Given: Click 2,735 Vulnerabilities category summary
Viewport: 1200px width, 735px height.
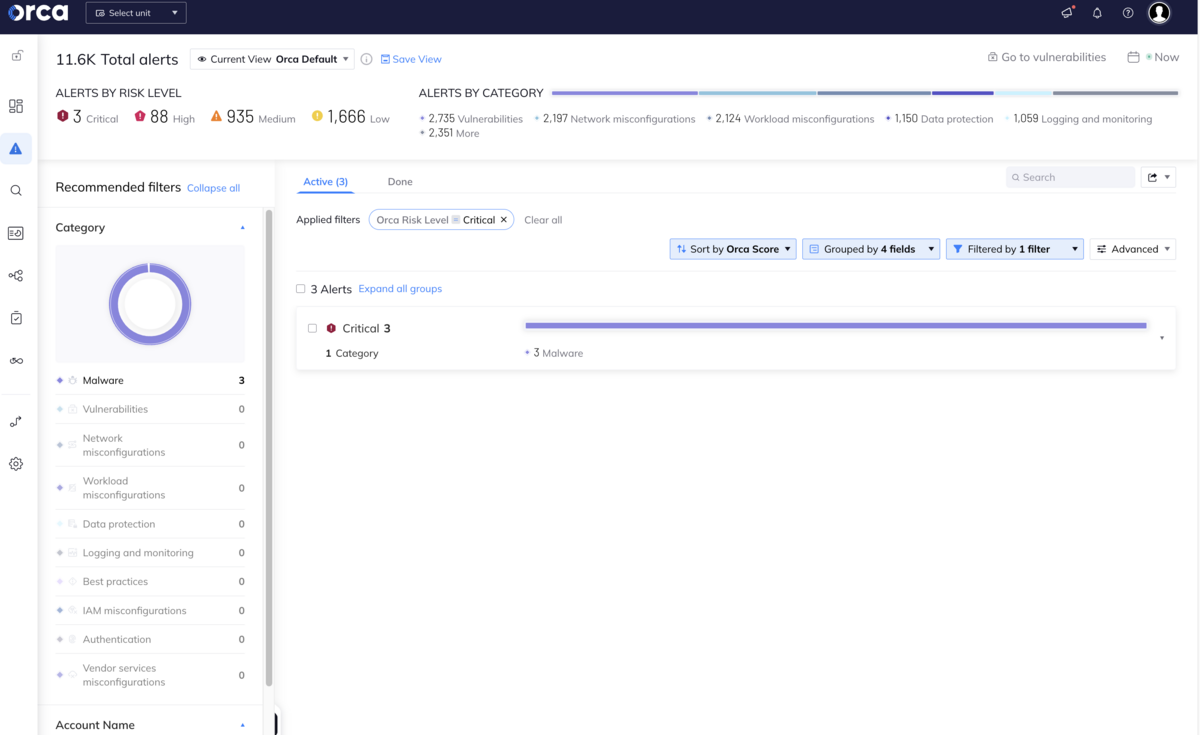Looking at the screenshot, I should tap(471, 119).
